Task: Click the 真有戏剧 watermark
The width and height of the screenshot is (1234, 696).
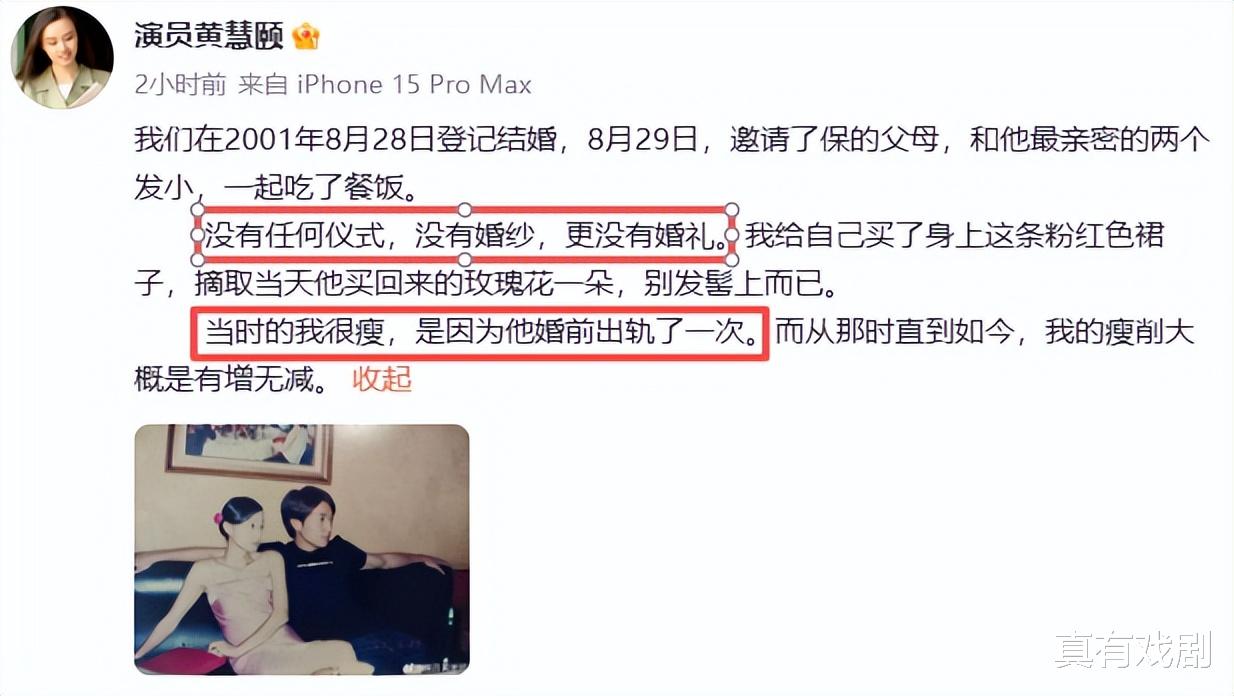Action: pyautogui.click(x=1132, y=650)
